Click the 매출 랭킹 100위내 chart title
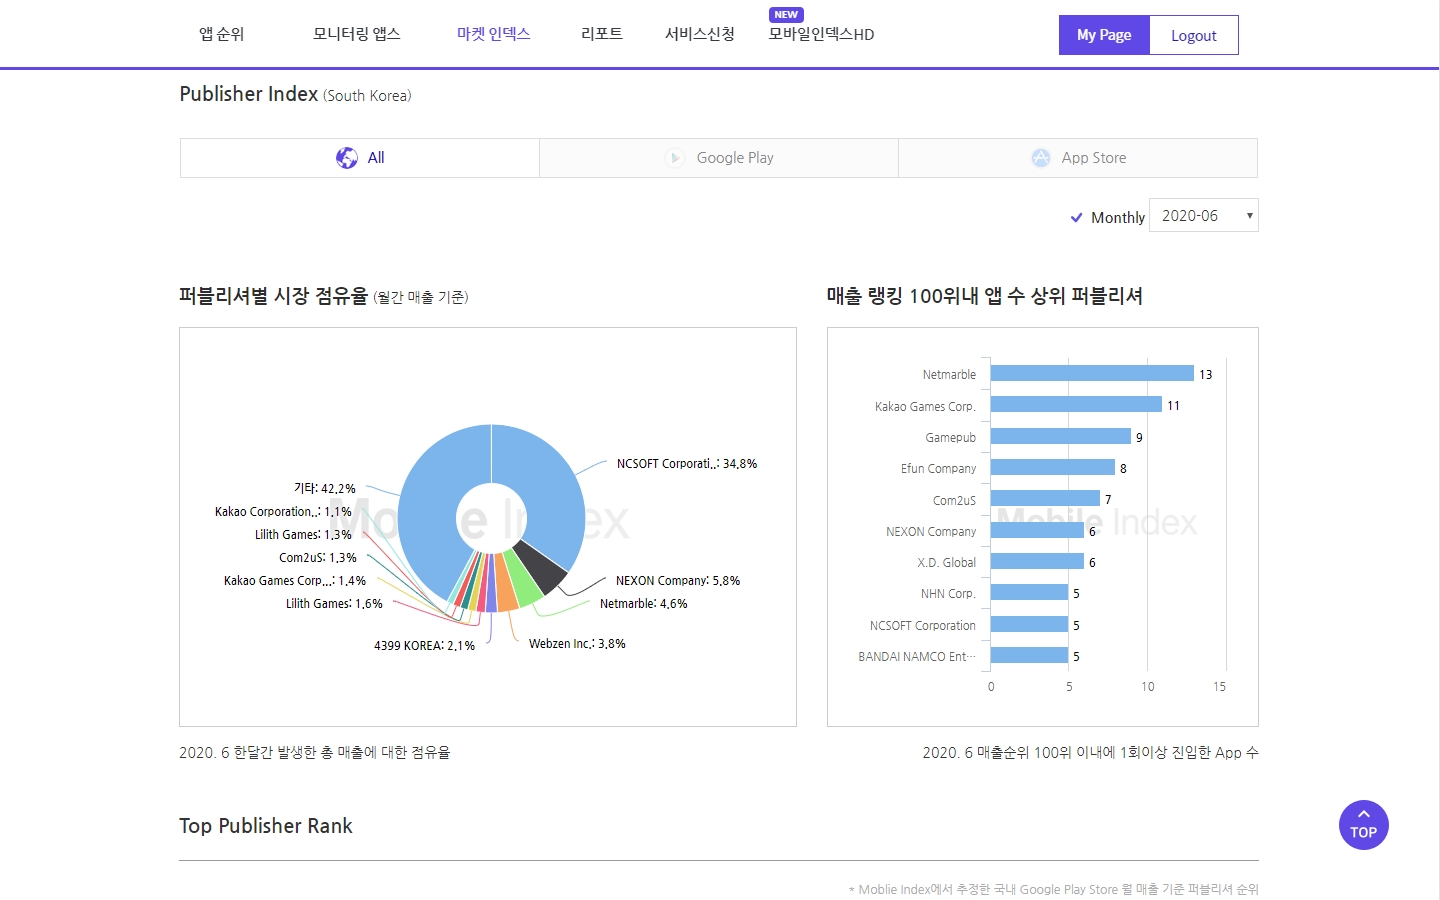The height and width of the screenshot is (900, 1440). tap(985, 296)
